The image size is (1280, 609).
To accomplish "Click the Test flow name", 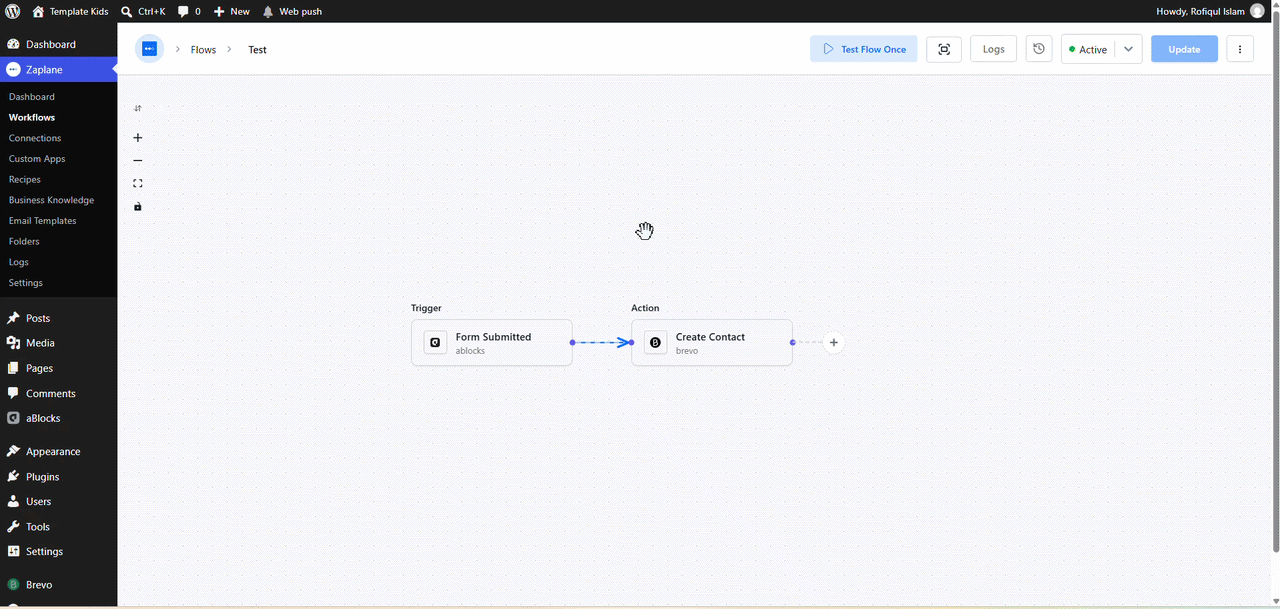I will 257,49.
